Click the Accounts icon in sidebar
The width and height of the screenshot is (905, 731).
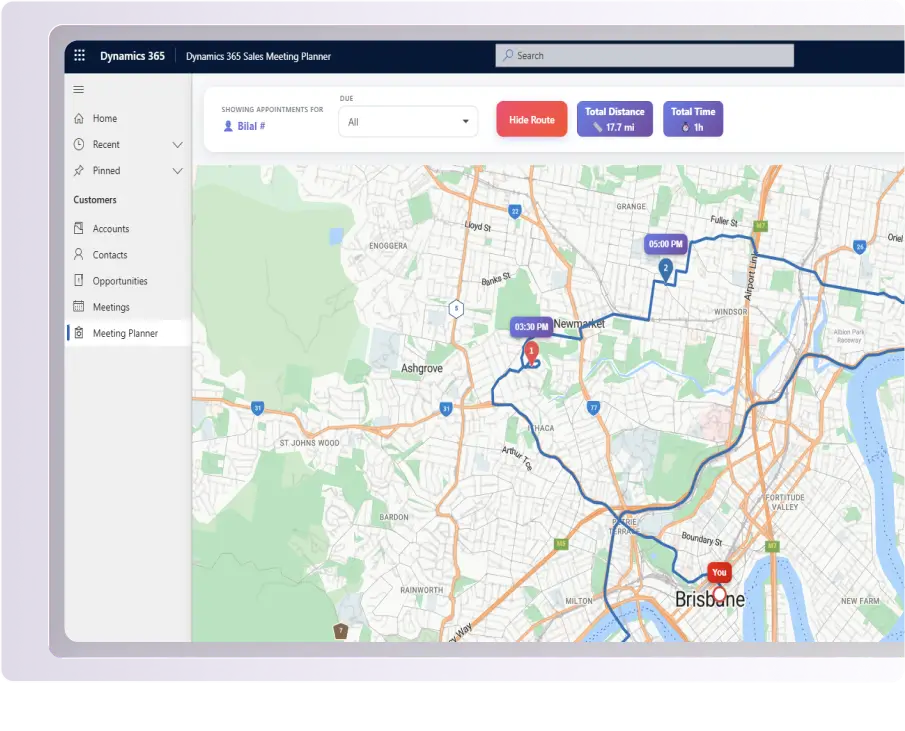click(79, 228)
